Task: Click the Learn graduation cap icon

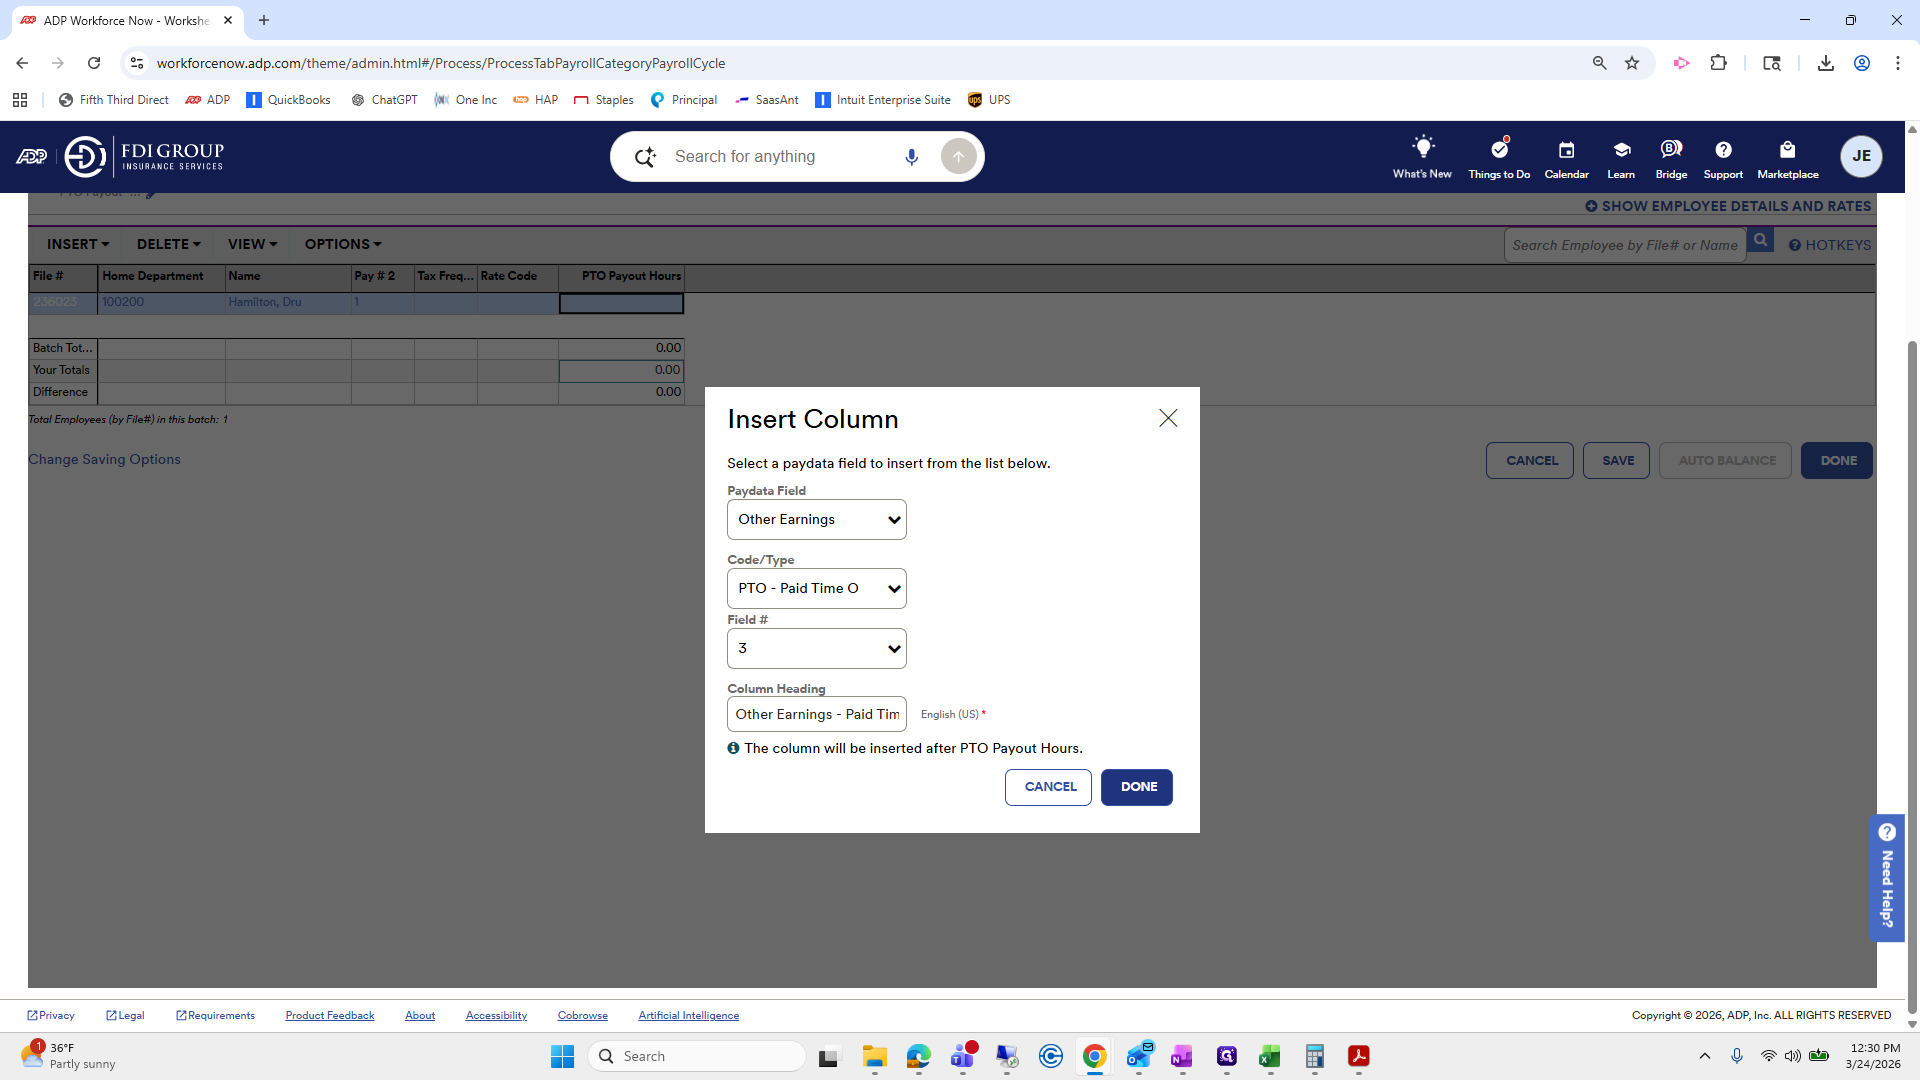Action: pos(1621,150)
